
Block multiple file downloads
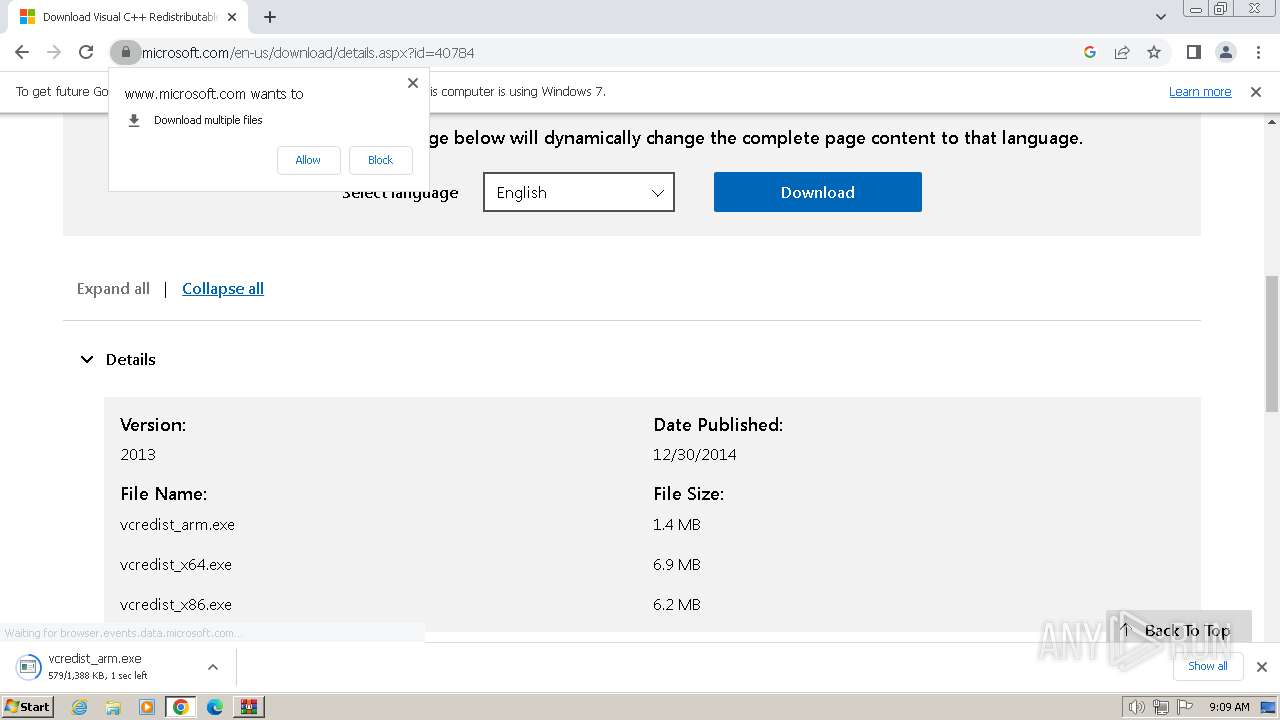coord(380,160)
